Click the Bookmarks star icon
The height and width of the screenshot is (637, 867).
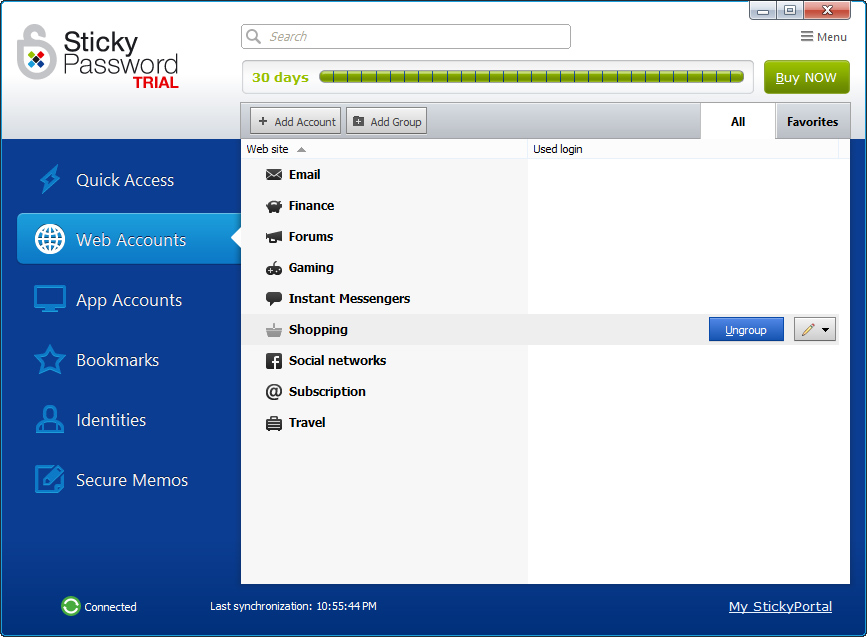click(x=50, y=359)
